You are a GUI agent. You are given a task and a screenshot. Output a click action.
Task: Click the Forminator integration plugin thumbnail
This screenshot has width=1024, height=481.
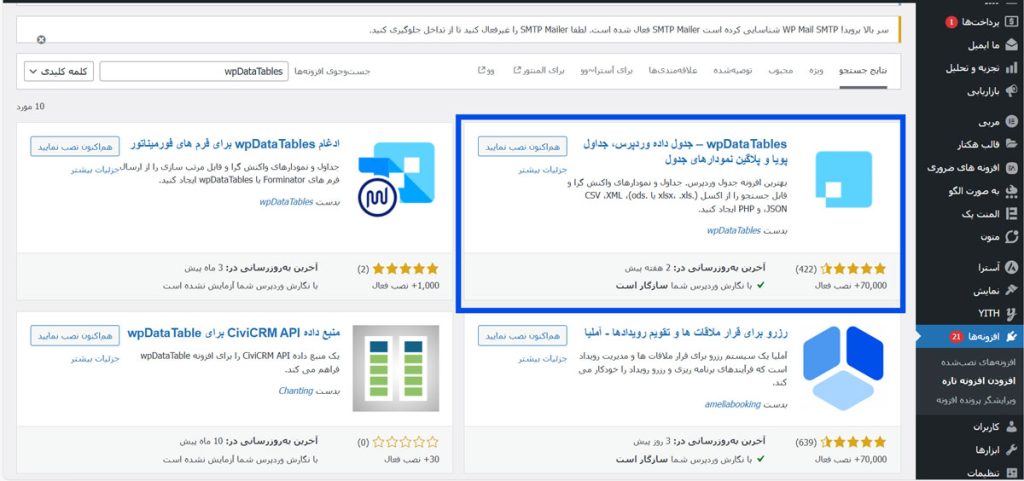396,179
